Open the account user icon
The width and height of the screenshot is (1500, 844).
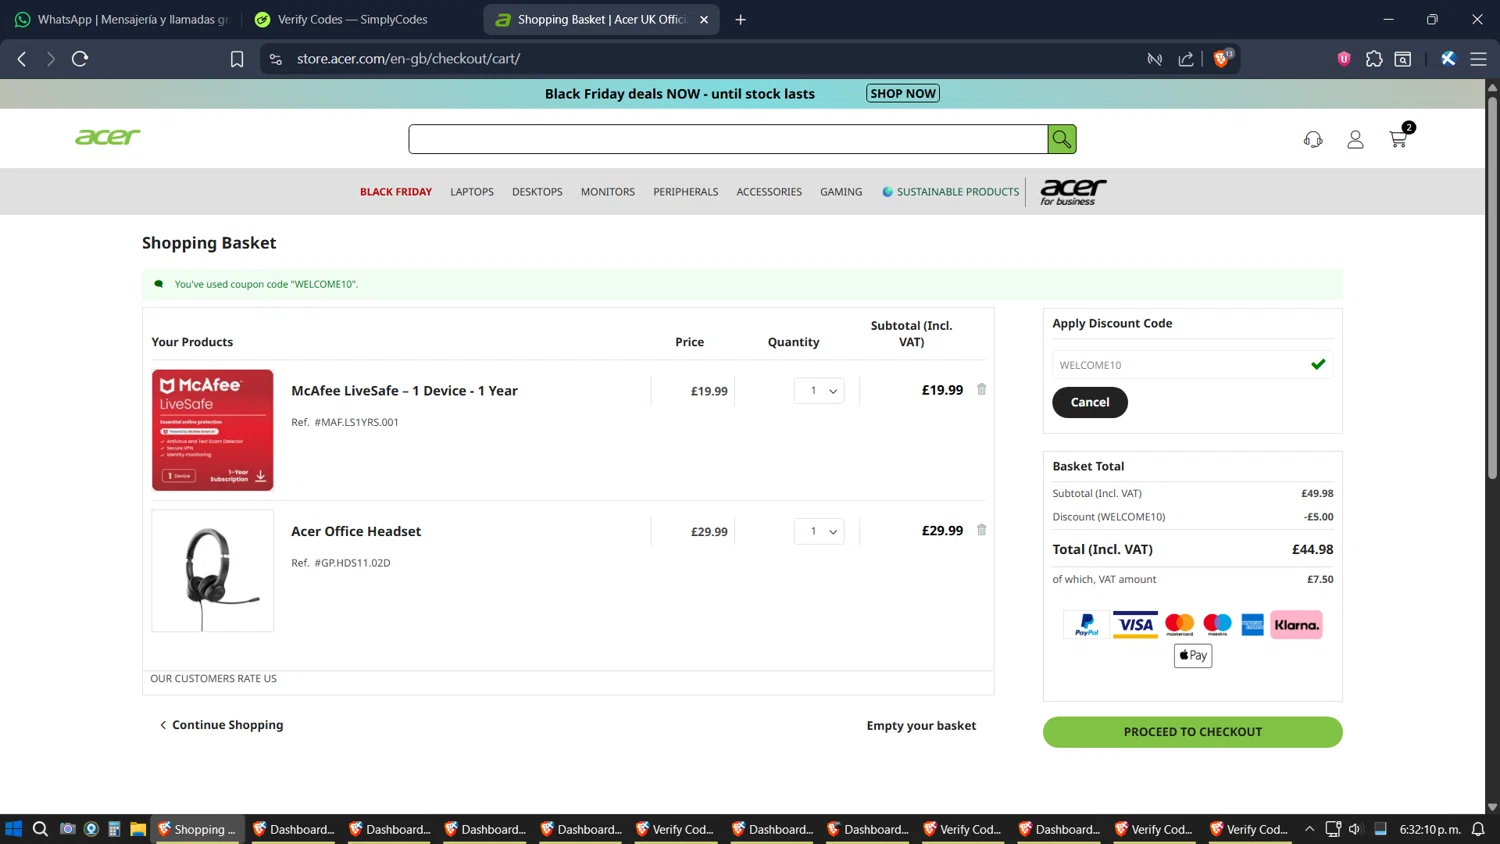point(1355,140)
